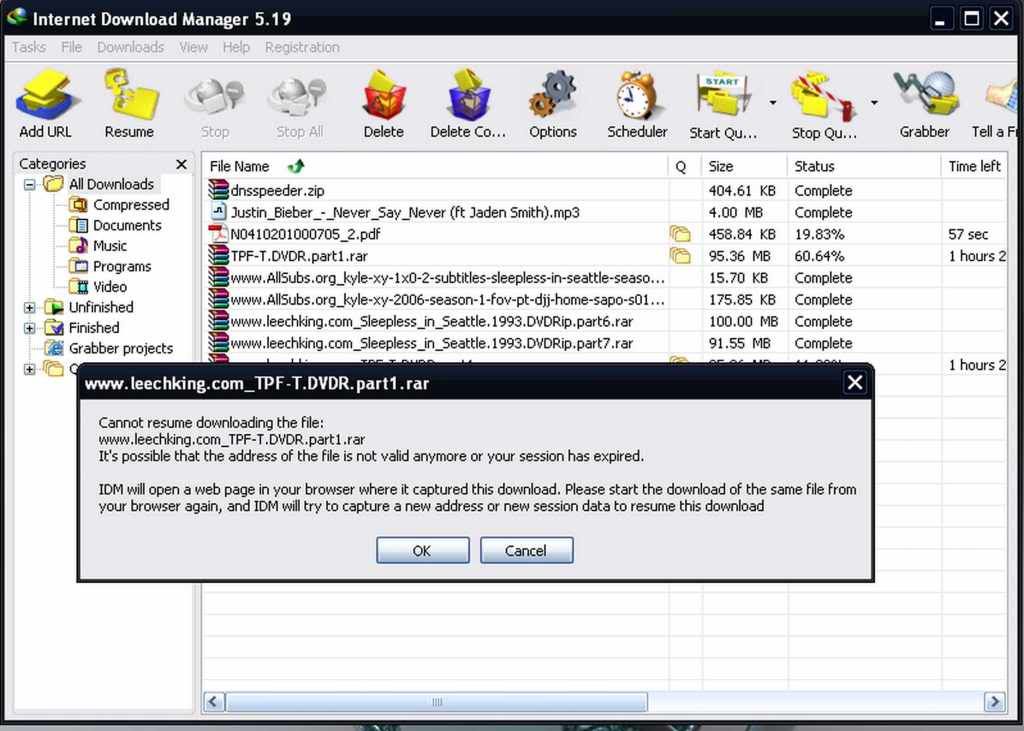Image resolution: width=1024 pixels, height=731 pixels.
Task: Select the Video category icon
Action: pyautogui.click(x=78, y=287)
